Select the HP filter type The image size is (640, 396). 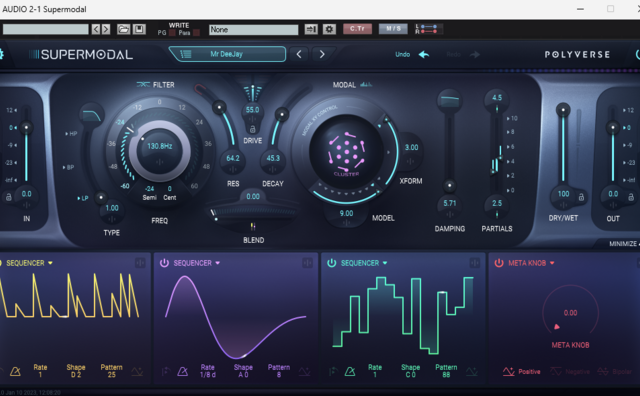click(71, 133)
